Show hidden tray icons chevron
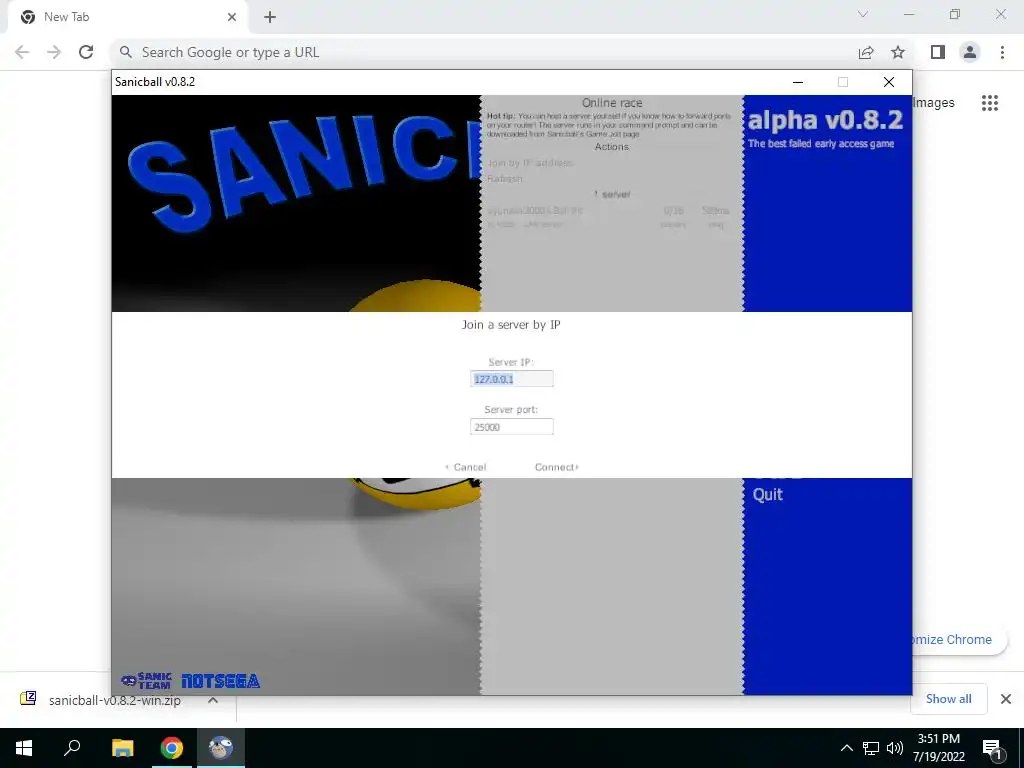 pos(846,748)
